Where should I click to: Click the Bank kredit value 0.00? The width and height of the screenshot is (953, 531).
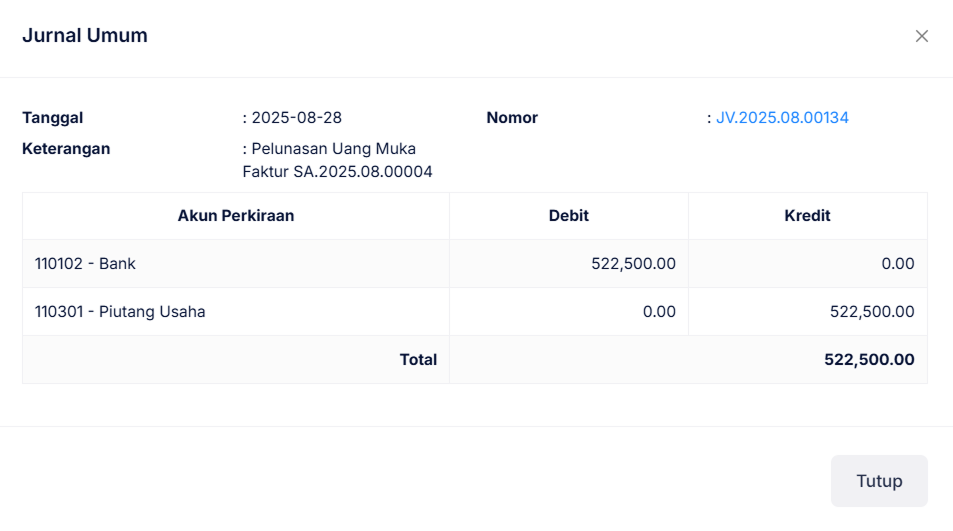pyautogui.click(x=897, y=264)
